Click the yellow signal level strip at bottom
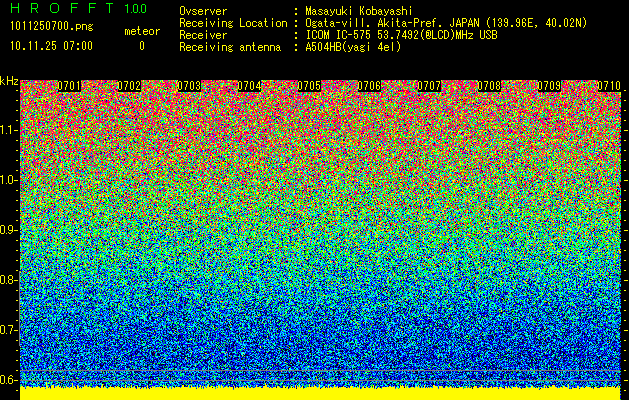The width and height of the screenshot is (629, 400). pyautogui.click(x=321, y=394)
